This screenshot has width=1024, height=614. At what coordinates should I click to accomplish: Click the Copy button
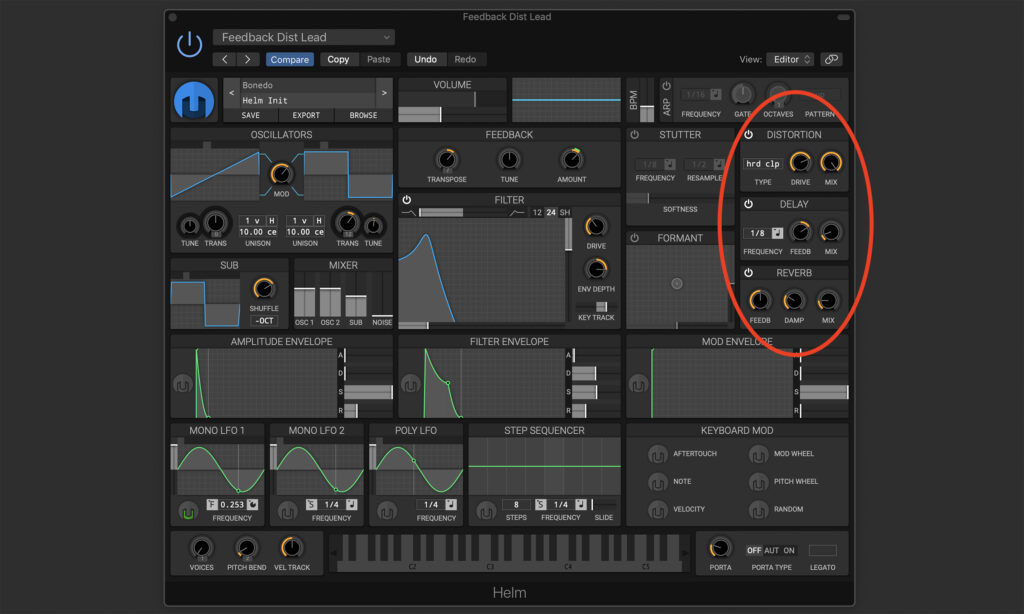338,59
